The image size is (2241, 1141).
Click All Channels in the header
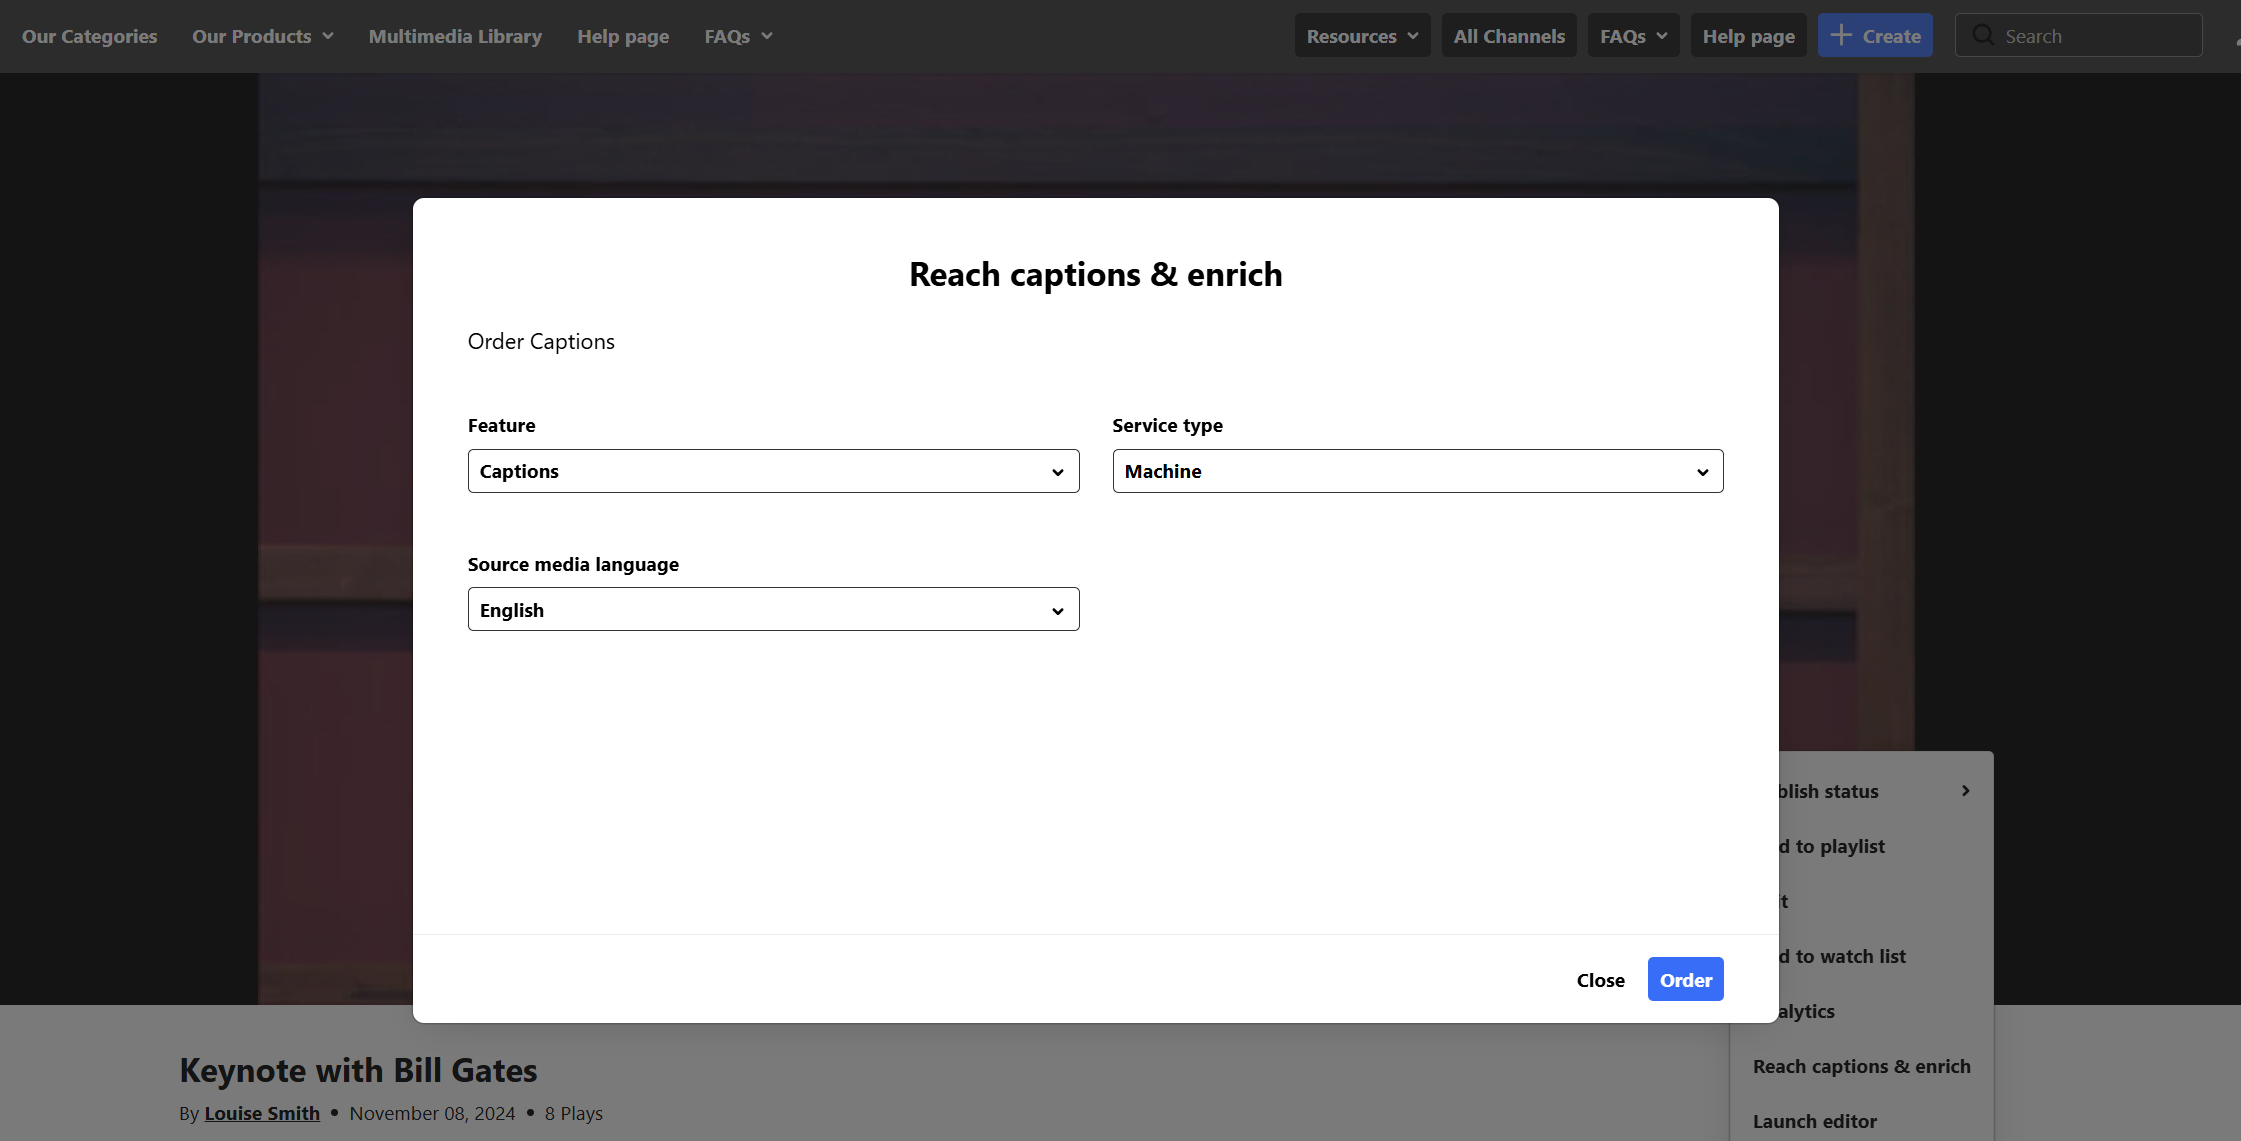point(1509,36)
